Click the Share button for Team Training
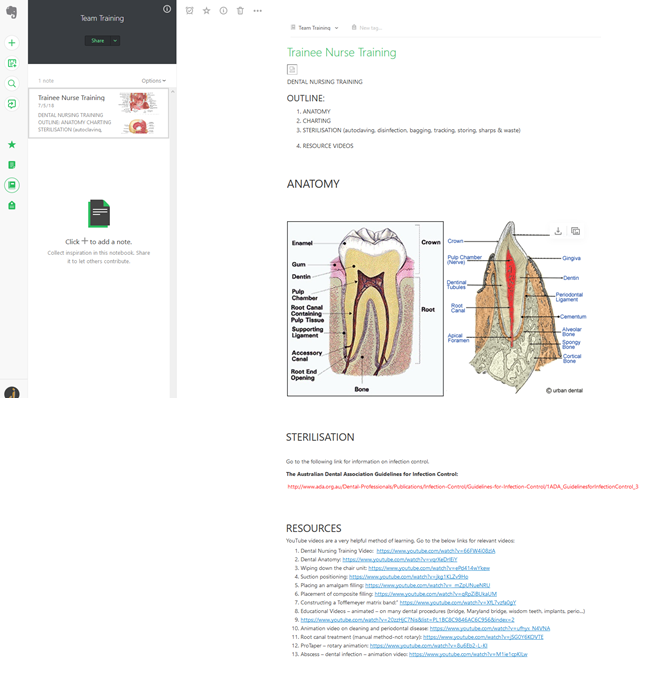 (x=98, y=41)
